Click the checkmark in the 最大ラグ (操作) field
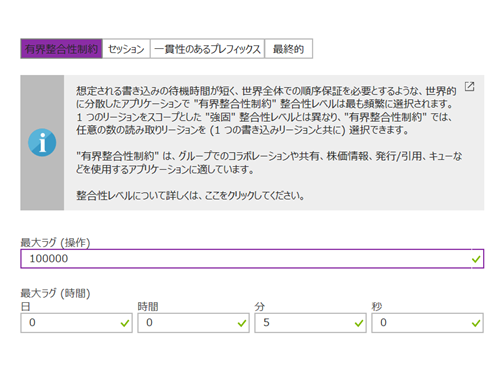The width and height of the screenshot is (500, 380). (x=476, y=259)
